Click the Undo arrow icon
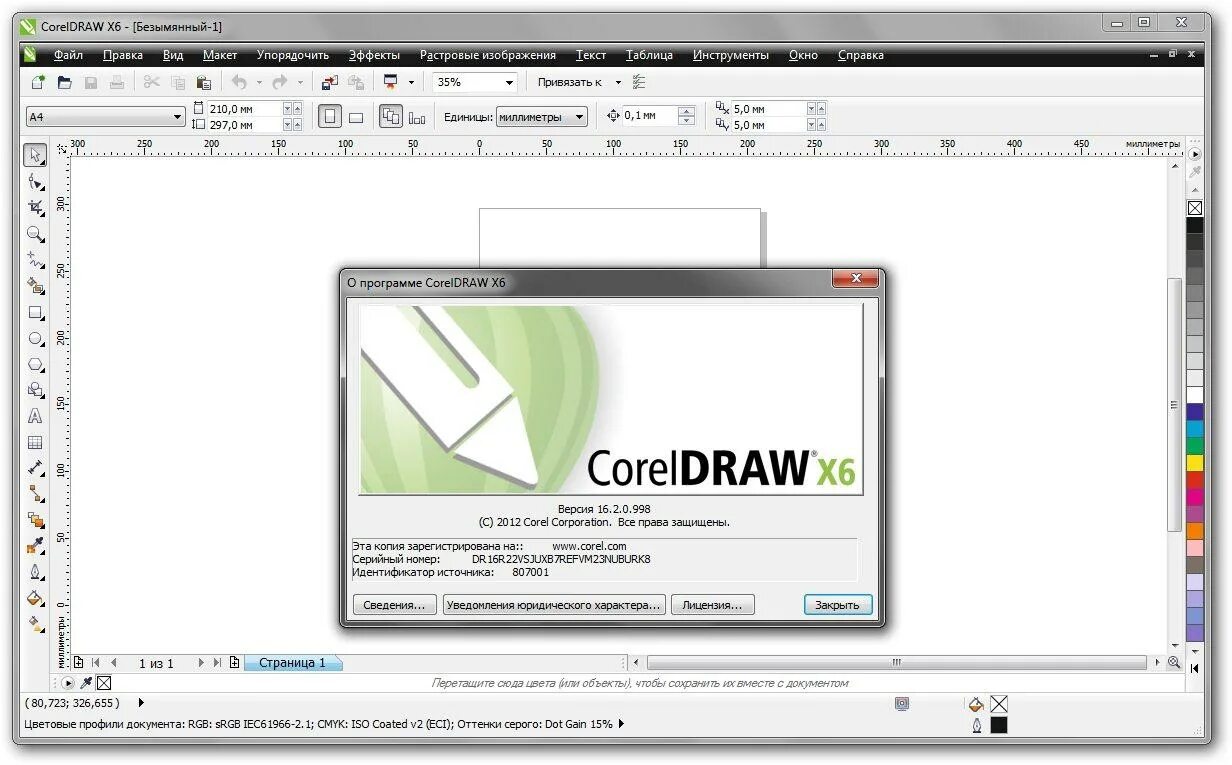Viewport: 1232px width, 765px height. (239, 83)
